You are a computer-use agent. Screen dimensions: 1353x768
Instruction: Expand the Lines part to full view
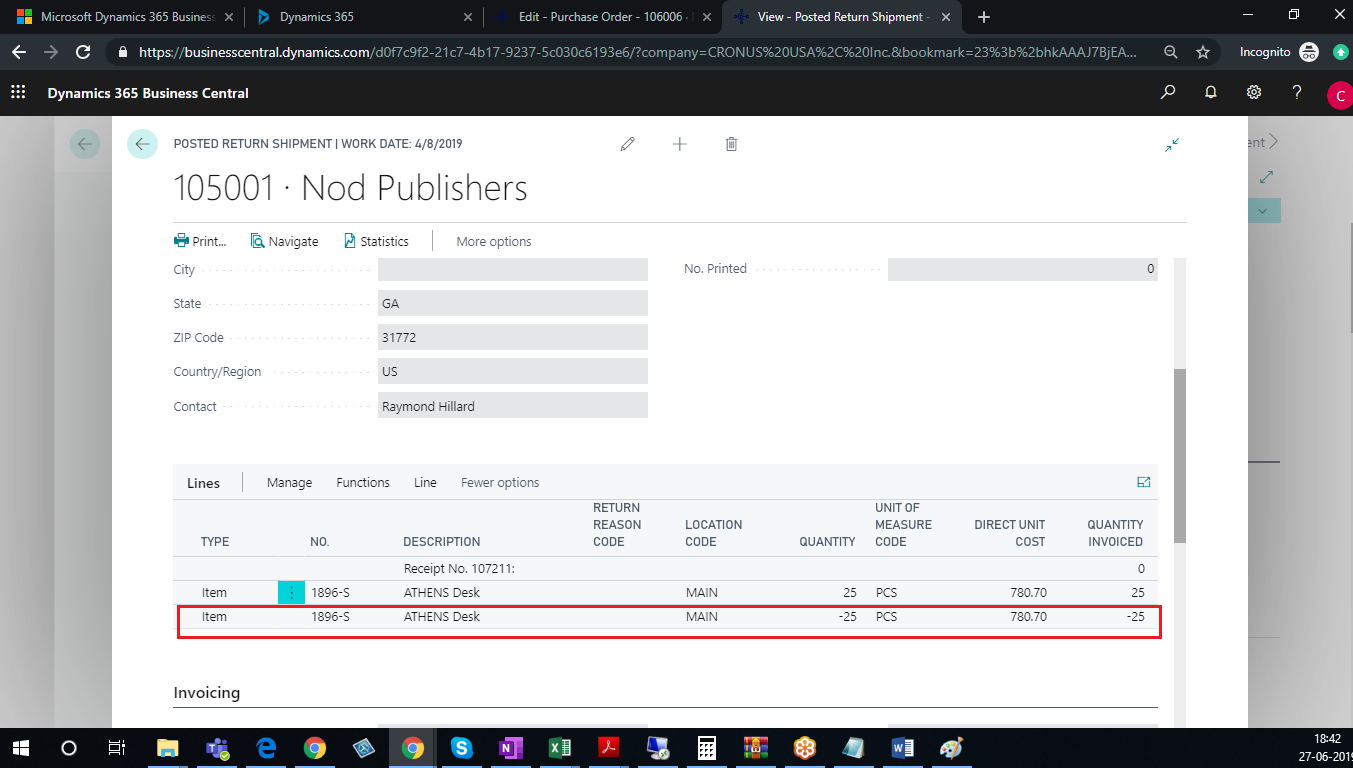1144,482
